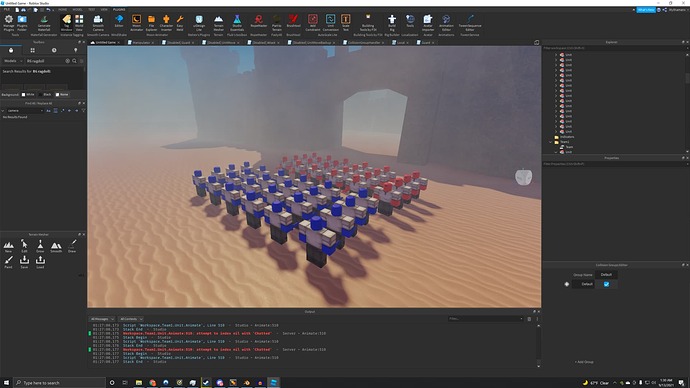
Task: Open Moon Animator File Explorer
Action: point(151,22)
